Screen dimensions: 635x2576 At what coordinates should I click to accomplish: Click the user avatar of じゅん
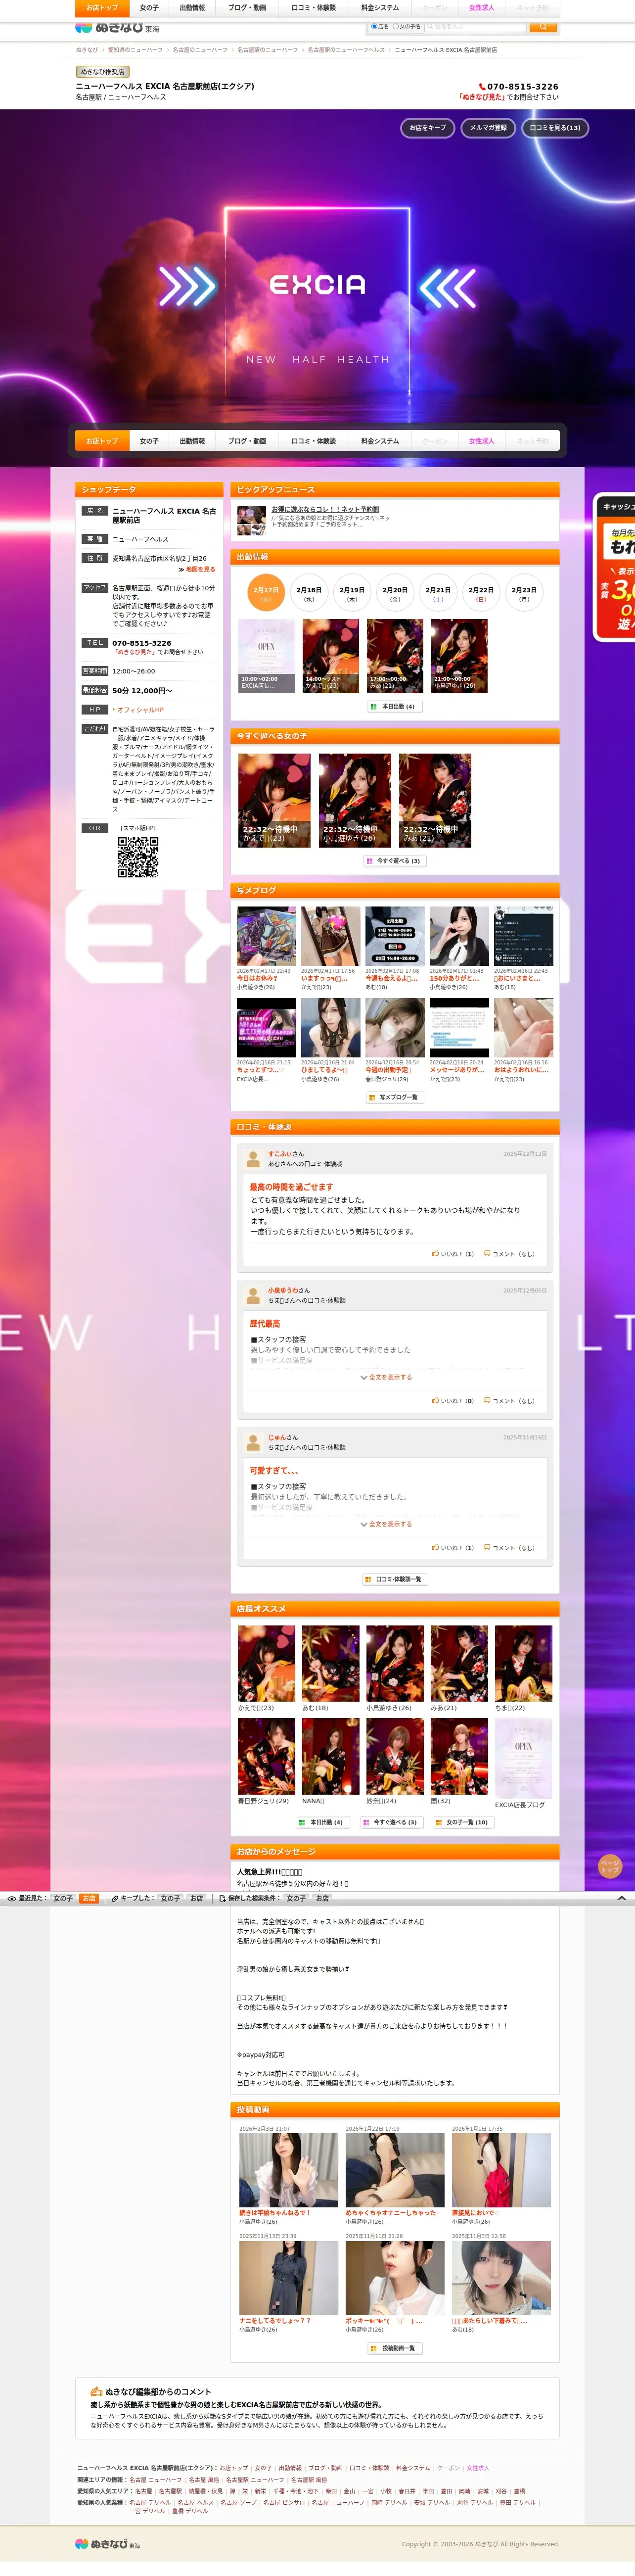tap(254, 1442)
